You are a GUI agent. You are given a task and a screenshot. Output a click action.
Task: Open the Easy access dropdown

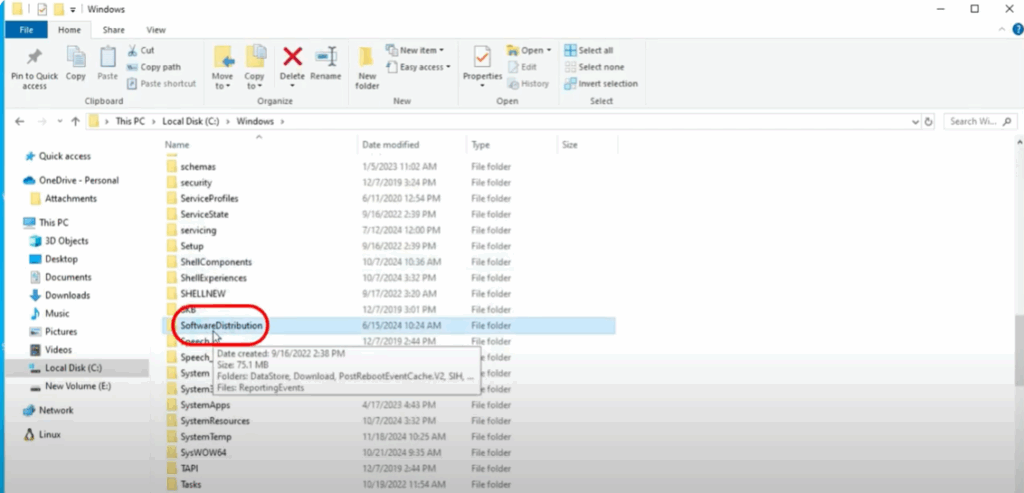coord(418,67)
